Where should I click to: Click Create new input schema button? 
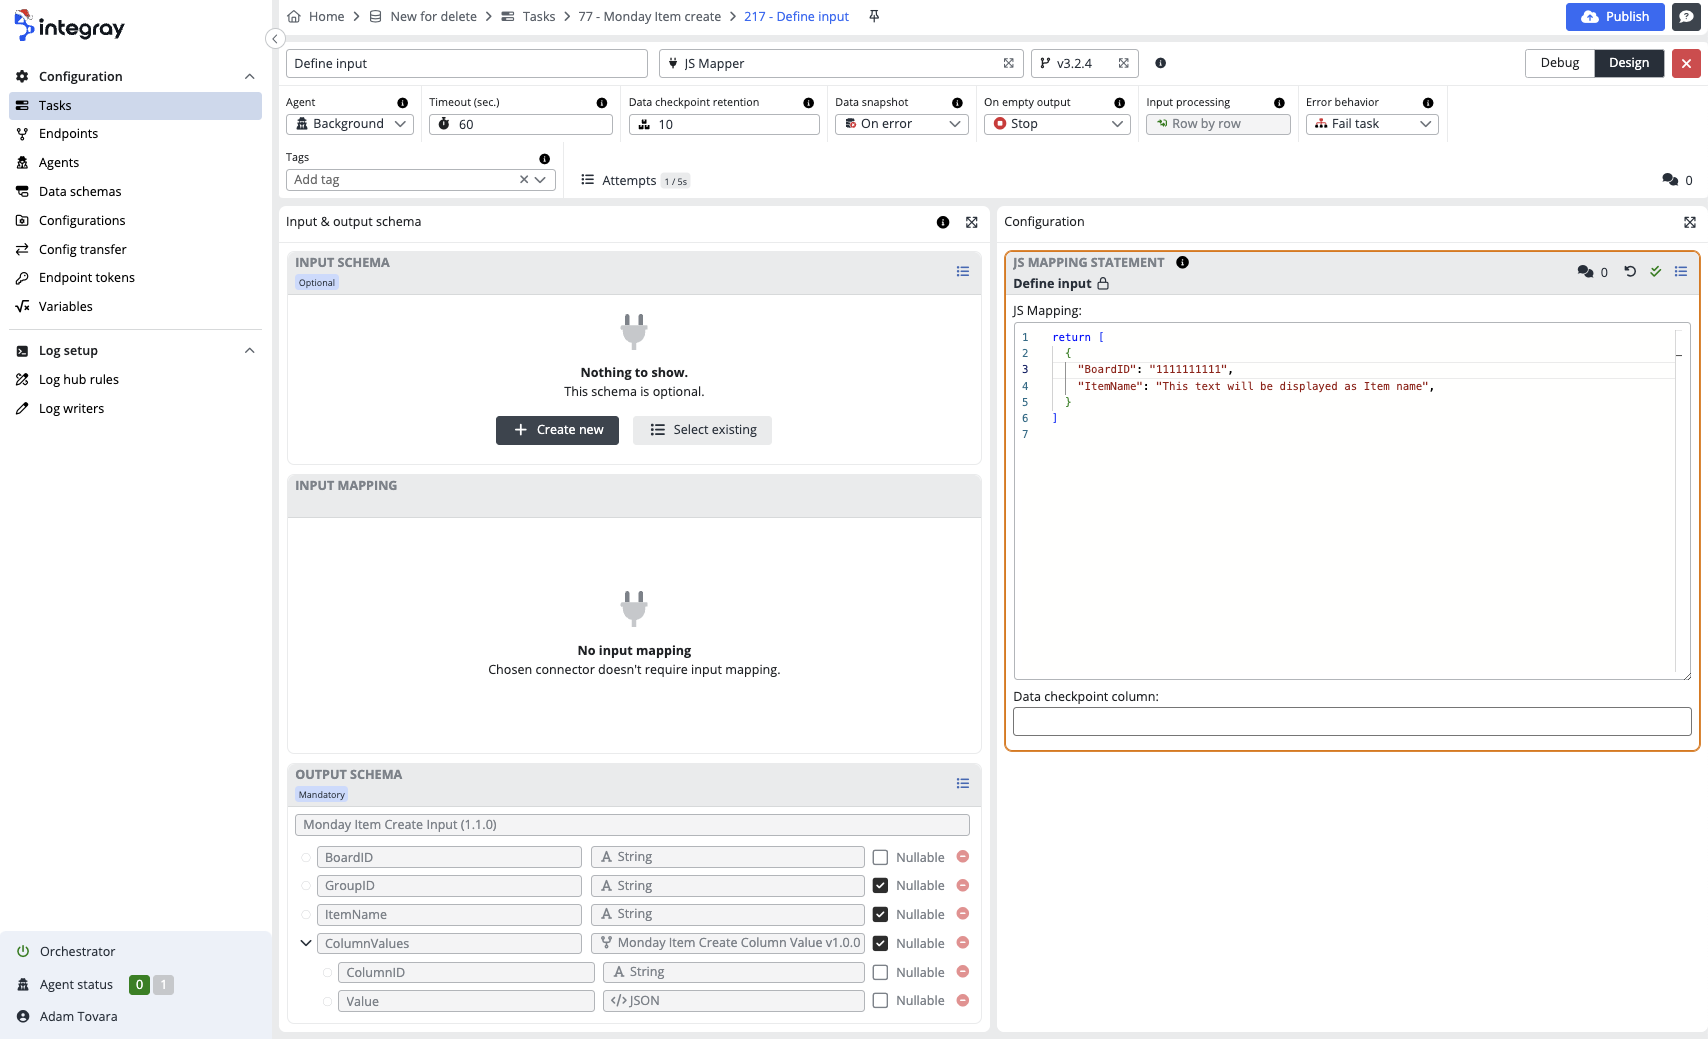pos(557,430)
